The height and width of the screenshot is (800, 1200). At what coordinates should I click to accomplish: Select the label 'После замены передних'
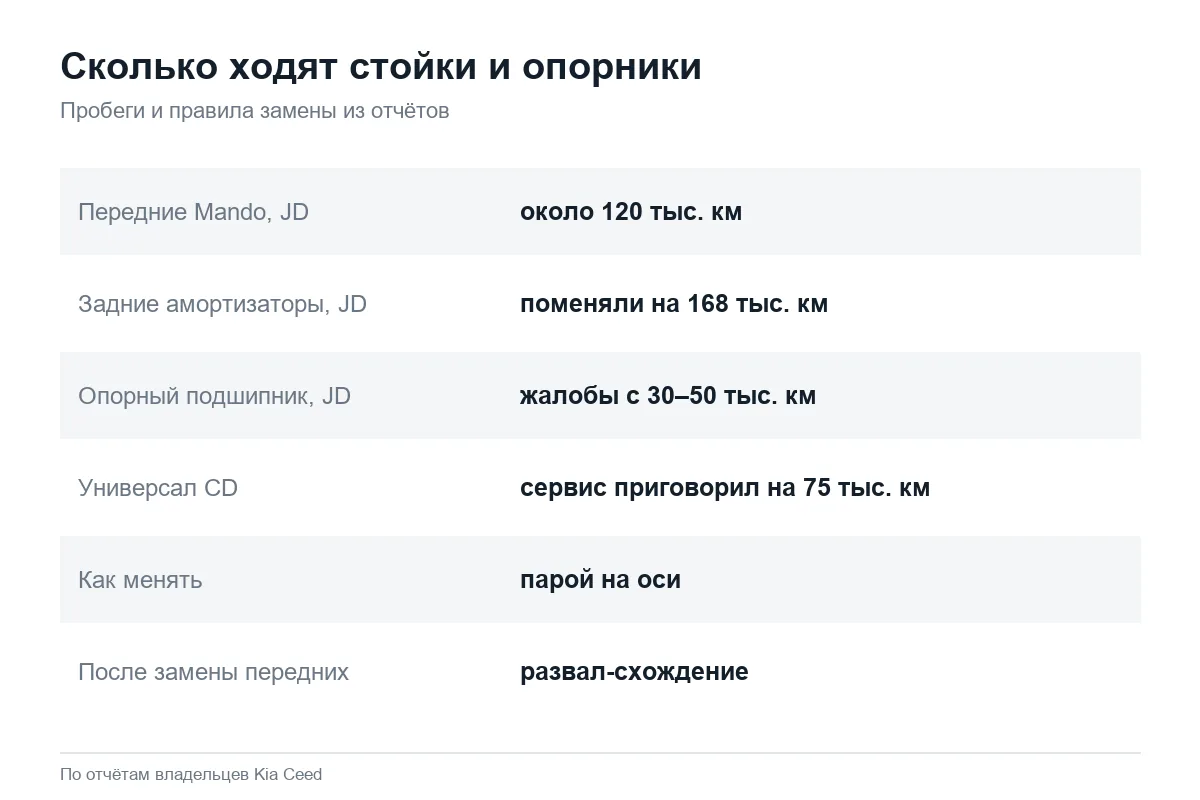point(213,672)
